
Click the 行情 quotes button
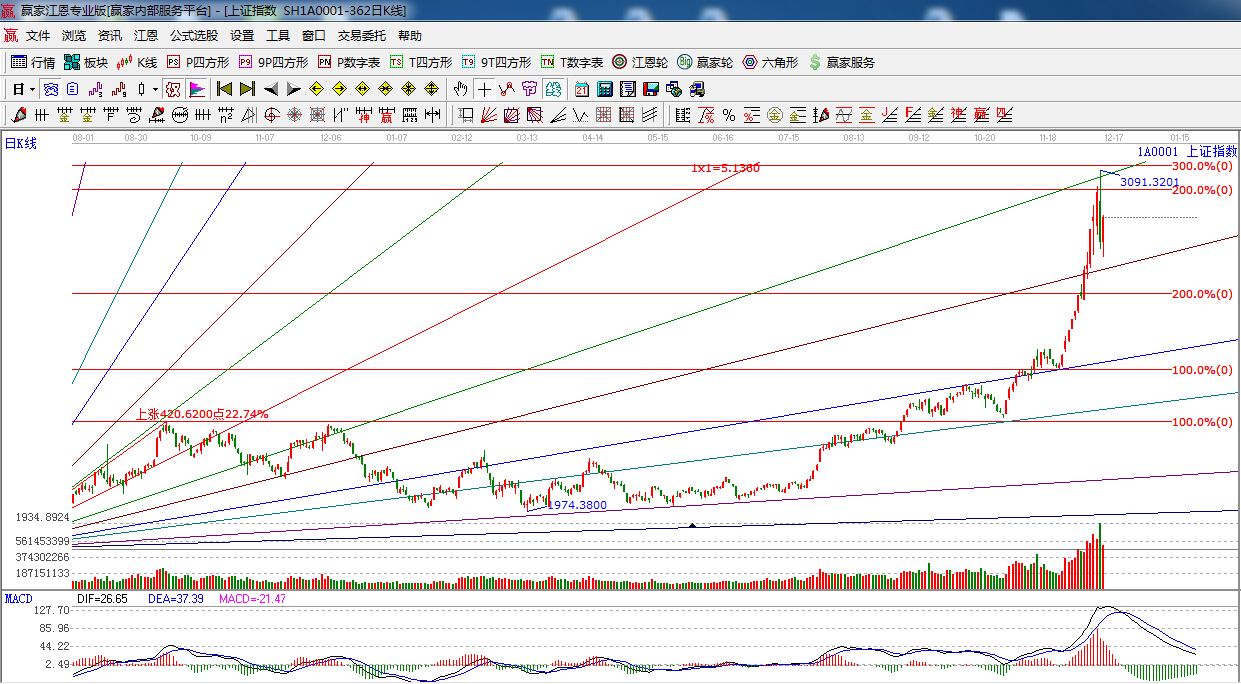point(33,62)
